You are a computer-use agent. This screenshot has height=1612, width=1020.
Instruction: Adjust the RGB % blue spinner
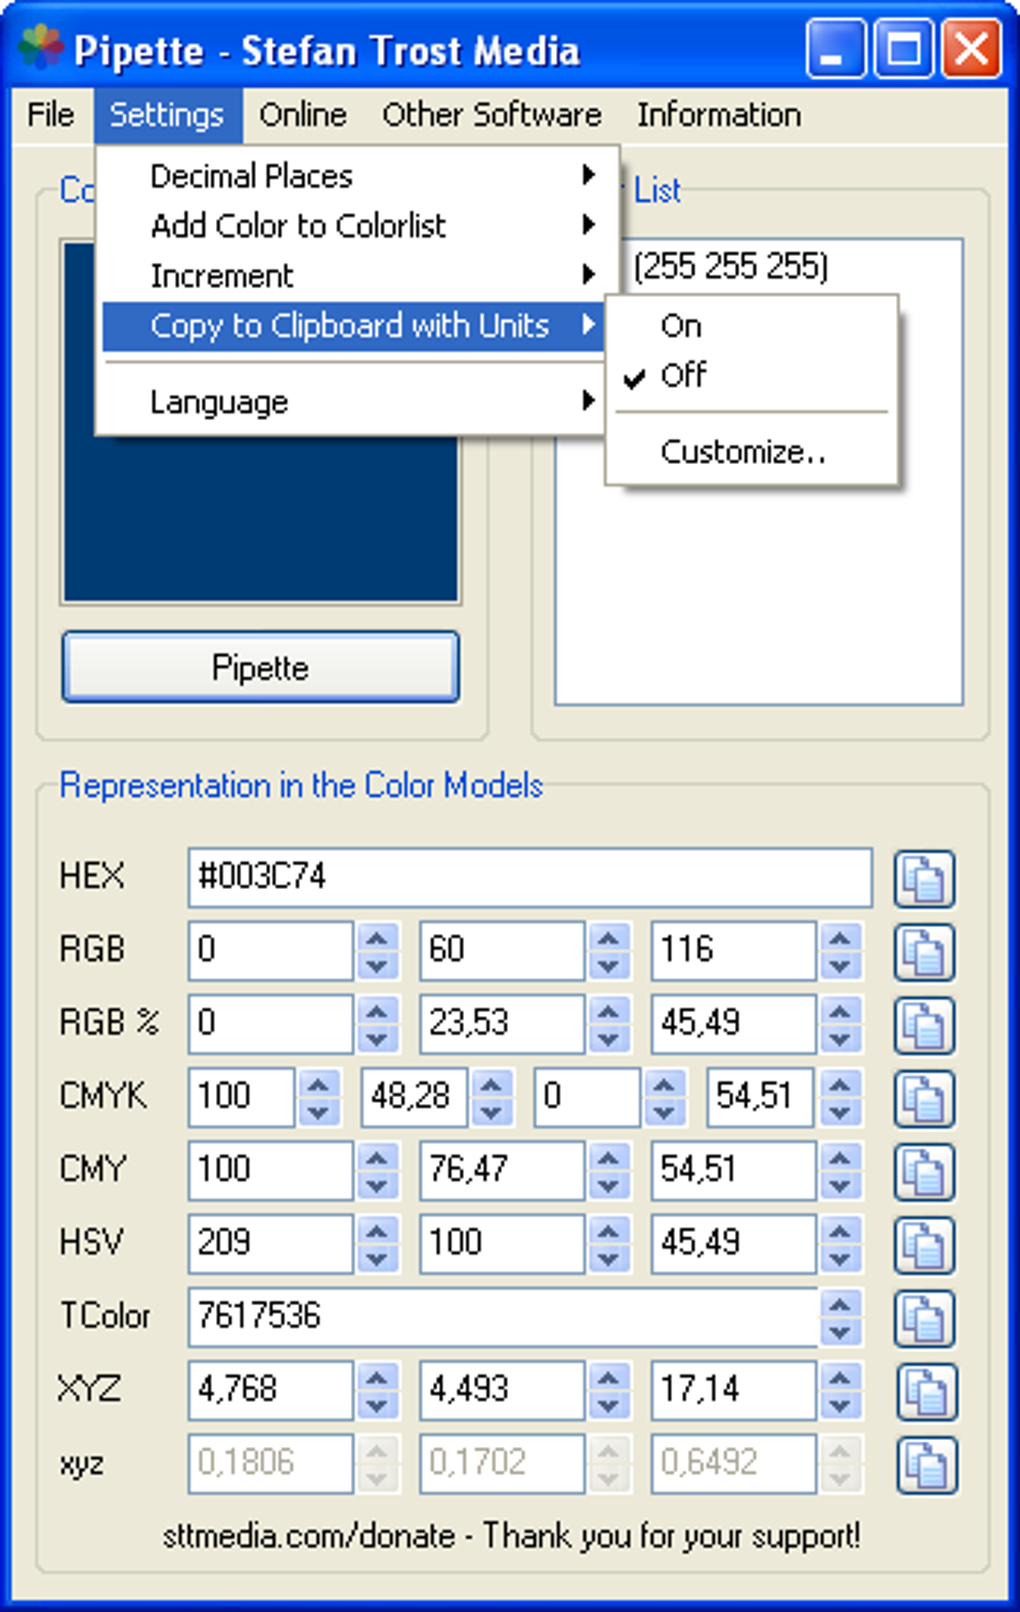(x=840, y=1024)
